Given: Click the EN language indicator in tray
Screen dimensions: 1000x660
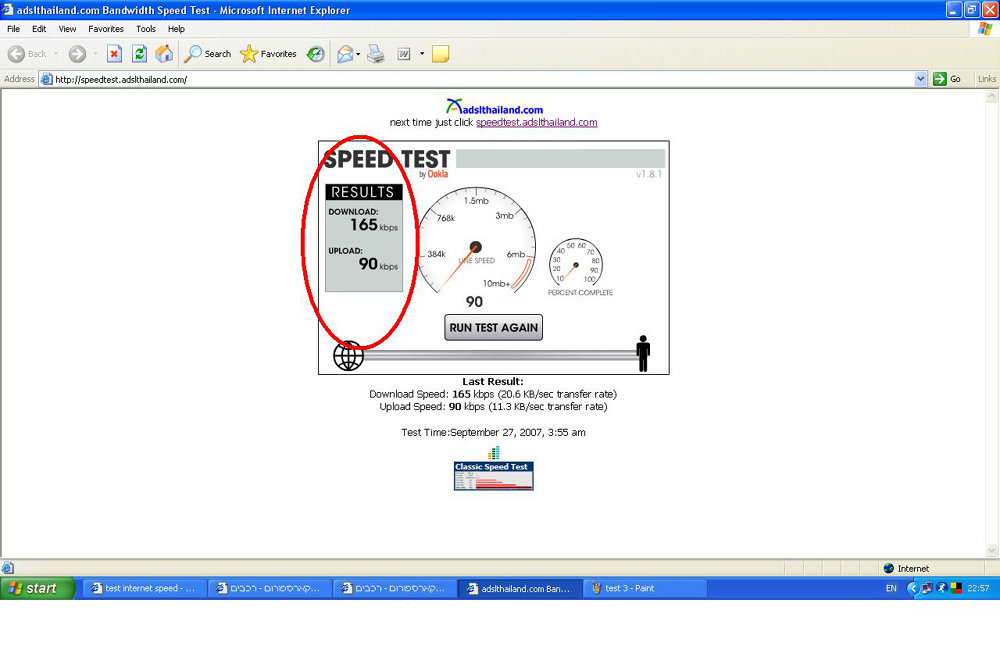Looking at the screenshot, I should click(x=891, y=588).
